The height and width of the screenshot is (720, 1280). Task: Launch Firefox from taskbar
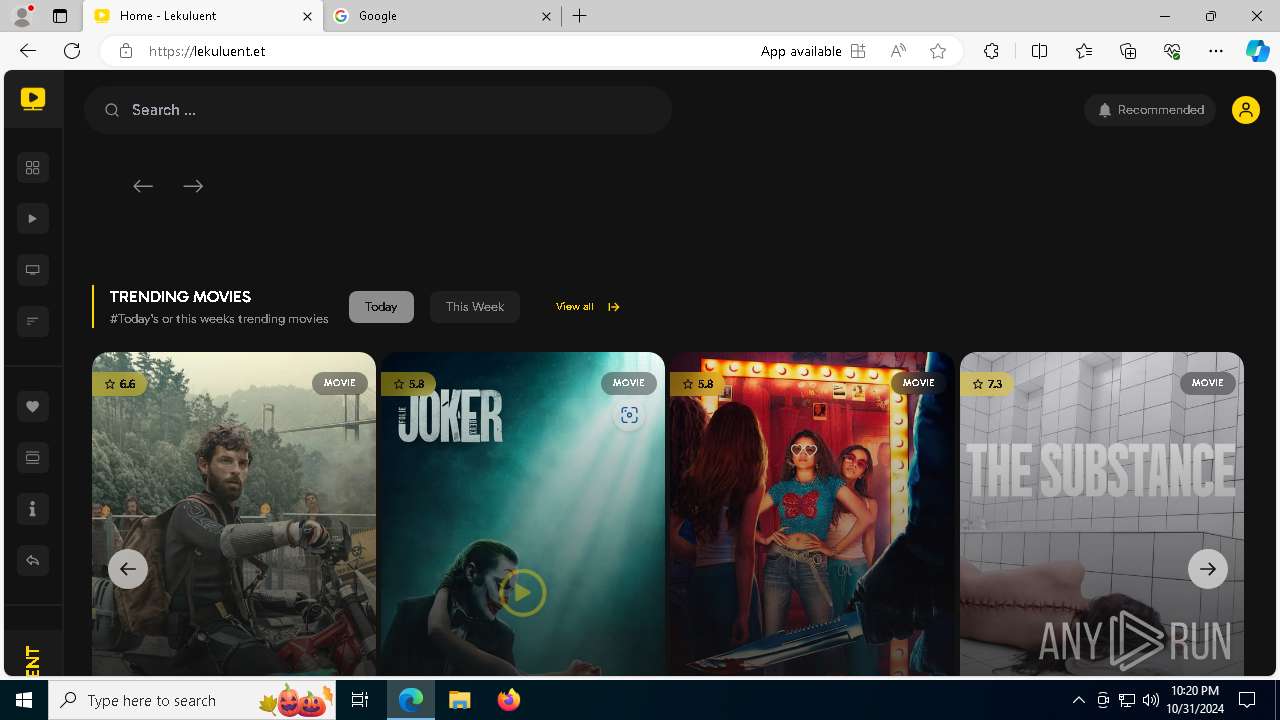coord(509,700)
